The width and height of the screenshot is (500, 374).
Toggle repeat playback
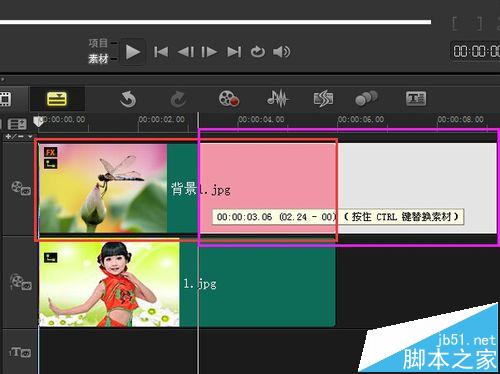tap(258, 52)
